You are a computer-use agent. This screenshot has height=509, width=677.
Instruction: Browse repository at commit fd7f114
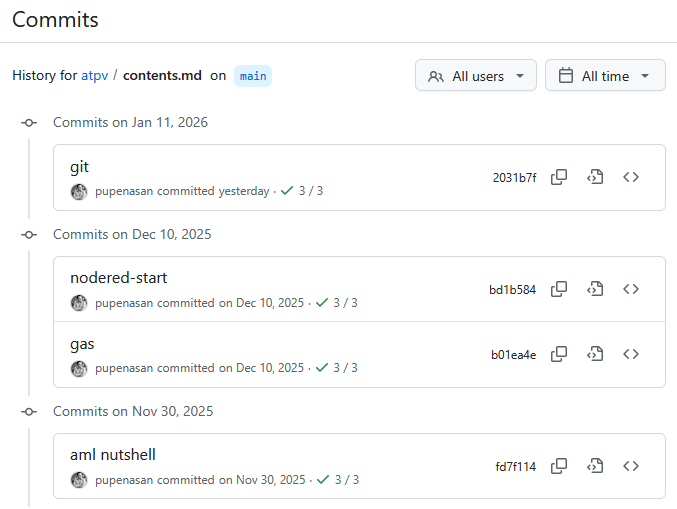(631, 465)
